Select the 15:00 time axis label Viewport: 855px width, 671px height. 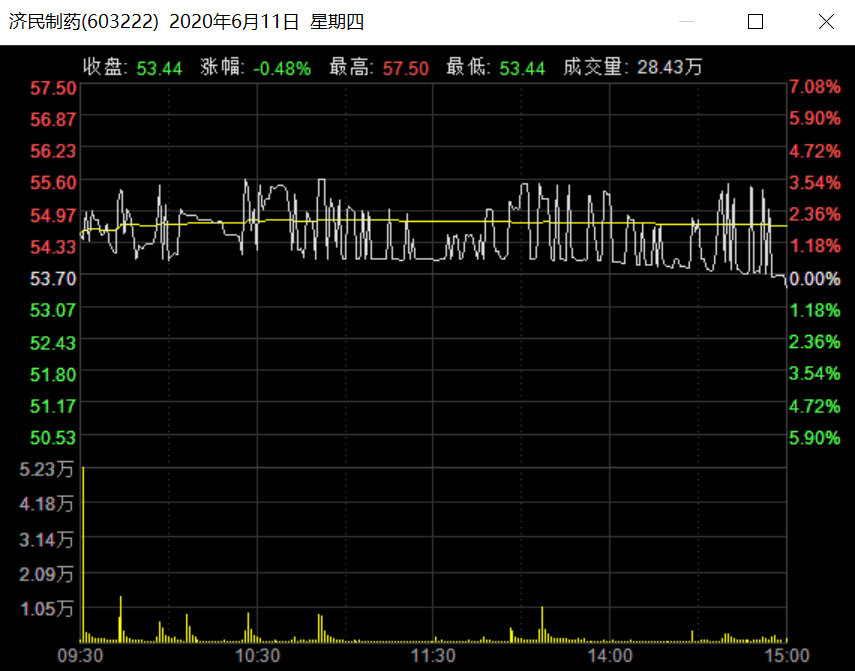click(x=786, y=656)
